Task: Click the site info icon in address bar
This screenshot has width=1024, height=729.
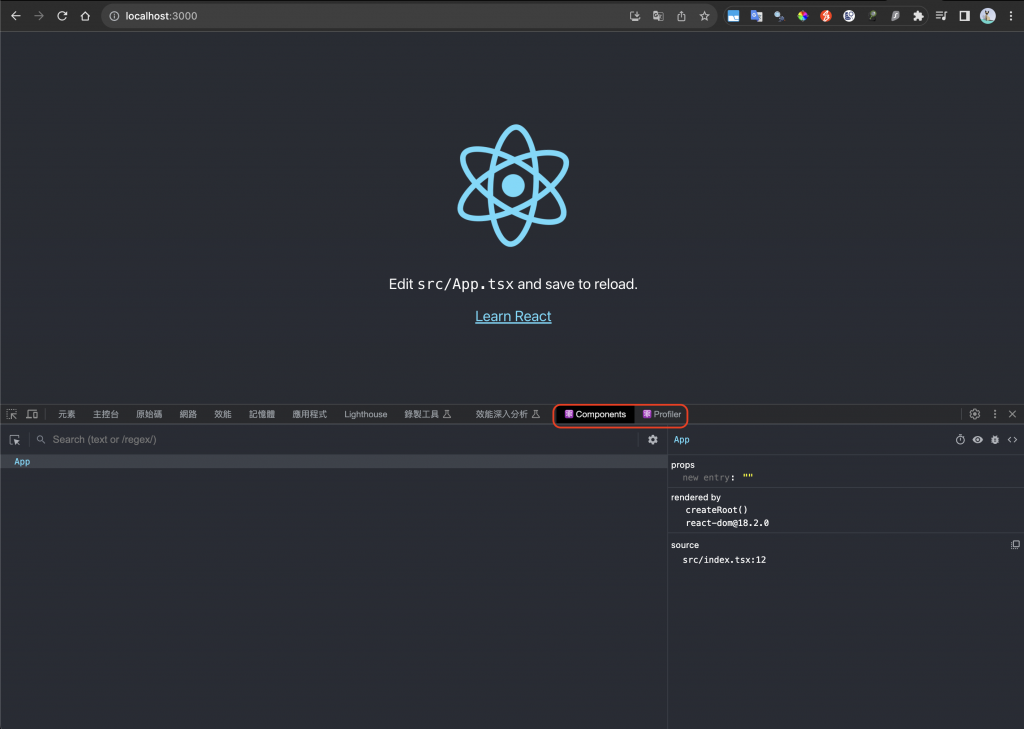Action: click(x=114, y=16)
